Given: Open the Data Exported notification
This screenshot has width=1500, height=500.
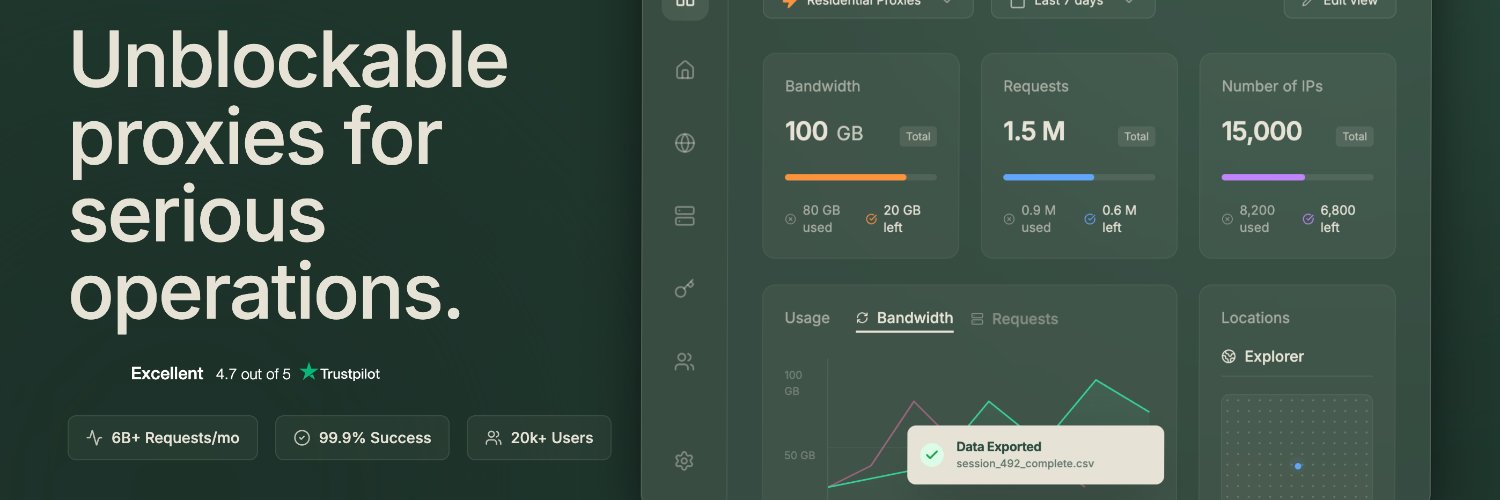Looking at the screenshot, I should pos(1035,455).
